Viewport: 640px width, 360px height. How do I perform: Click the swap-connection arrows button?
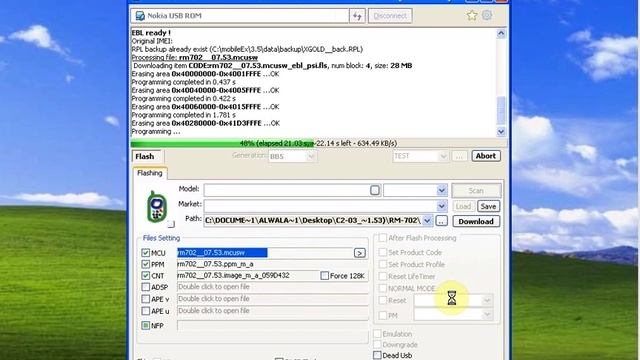pos(357,16)
